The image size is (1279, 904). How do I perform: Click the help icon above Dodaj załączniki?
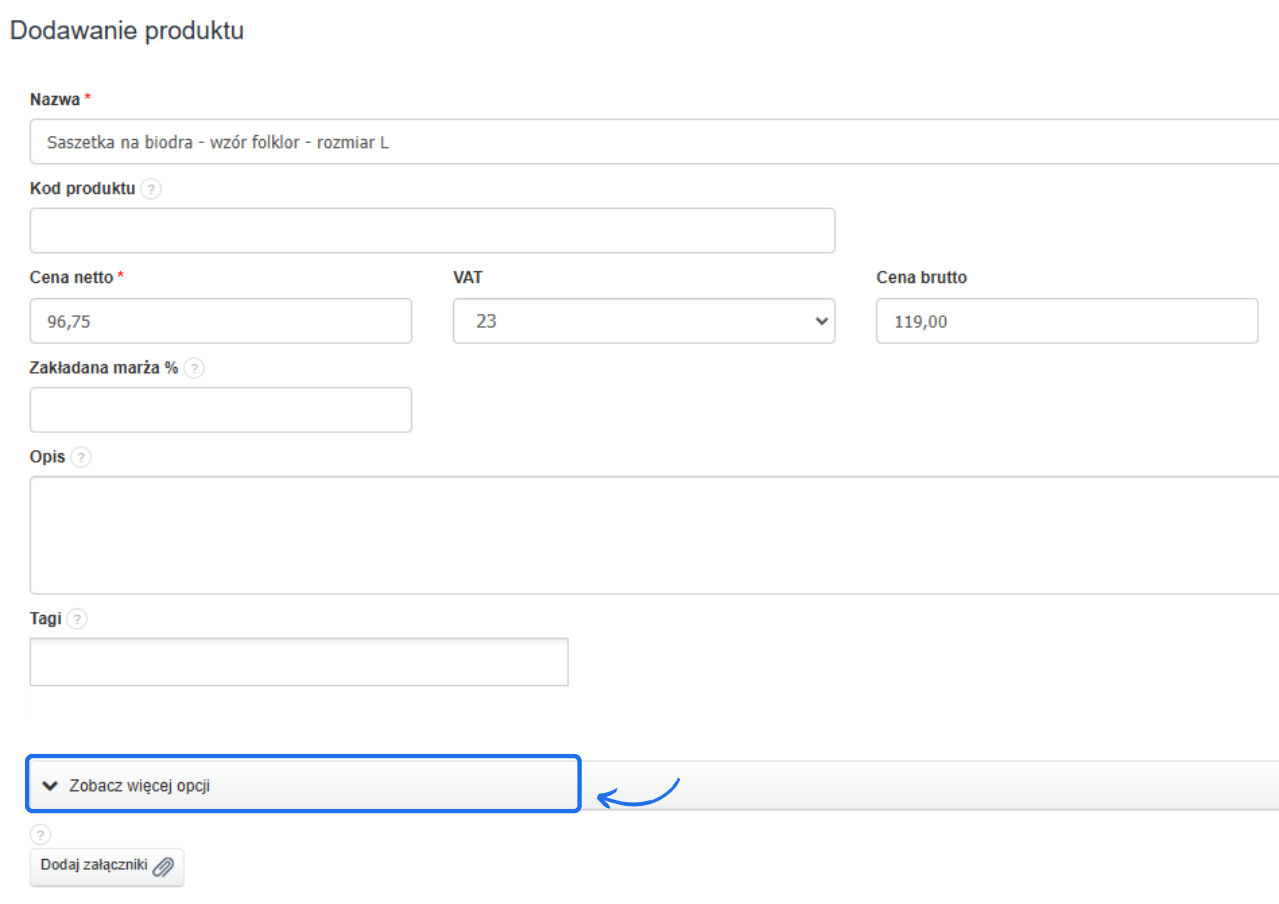tap(40, 834)
